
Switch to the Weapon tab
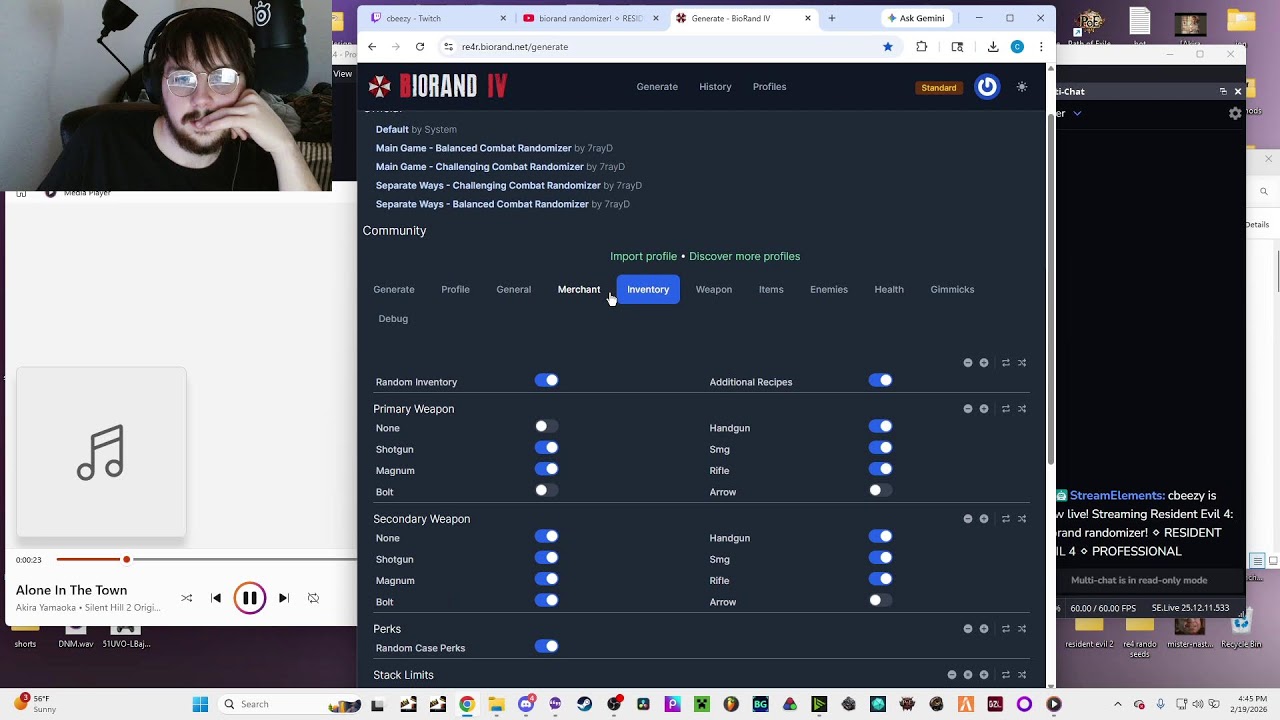pos(714,289)
